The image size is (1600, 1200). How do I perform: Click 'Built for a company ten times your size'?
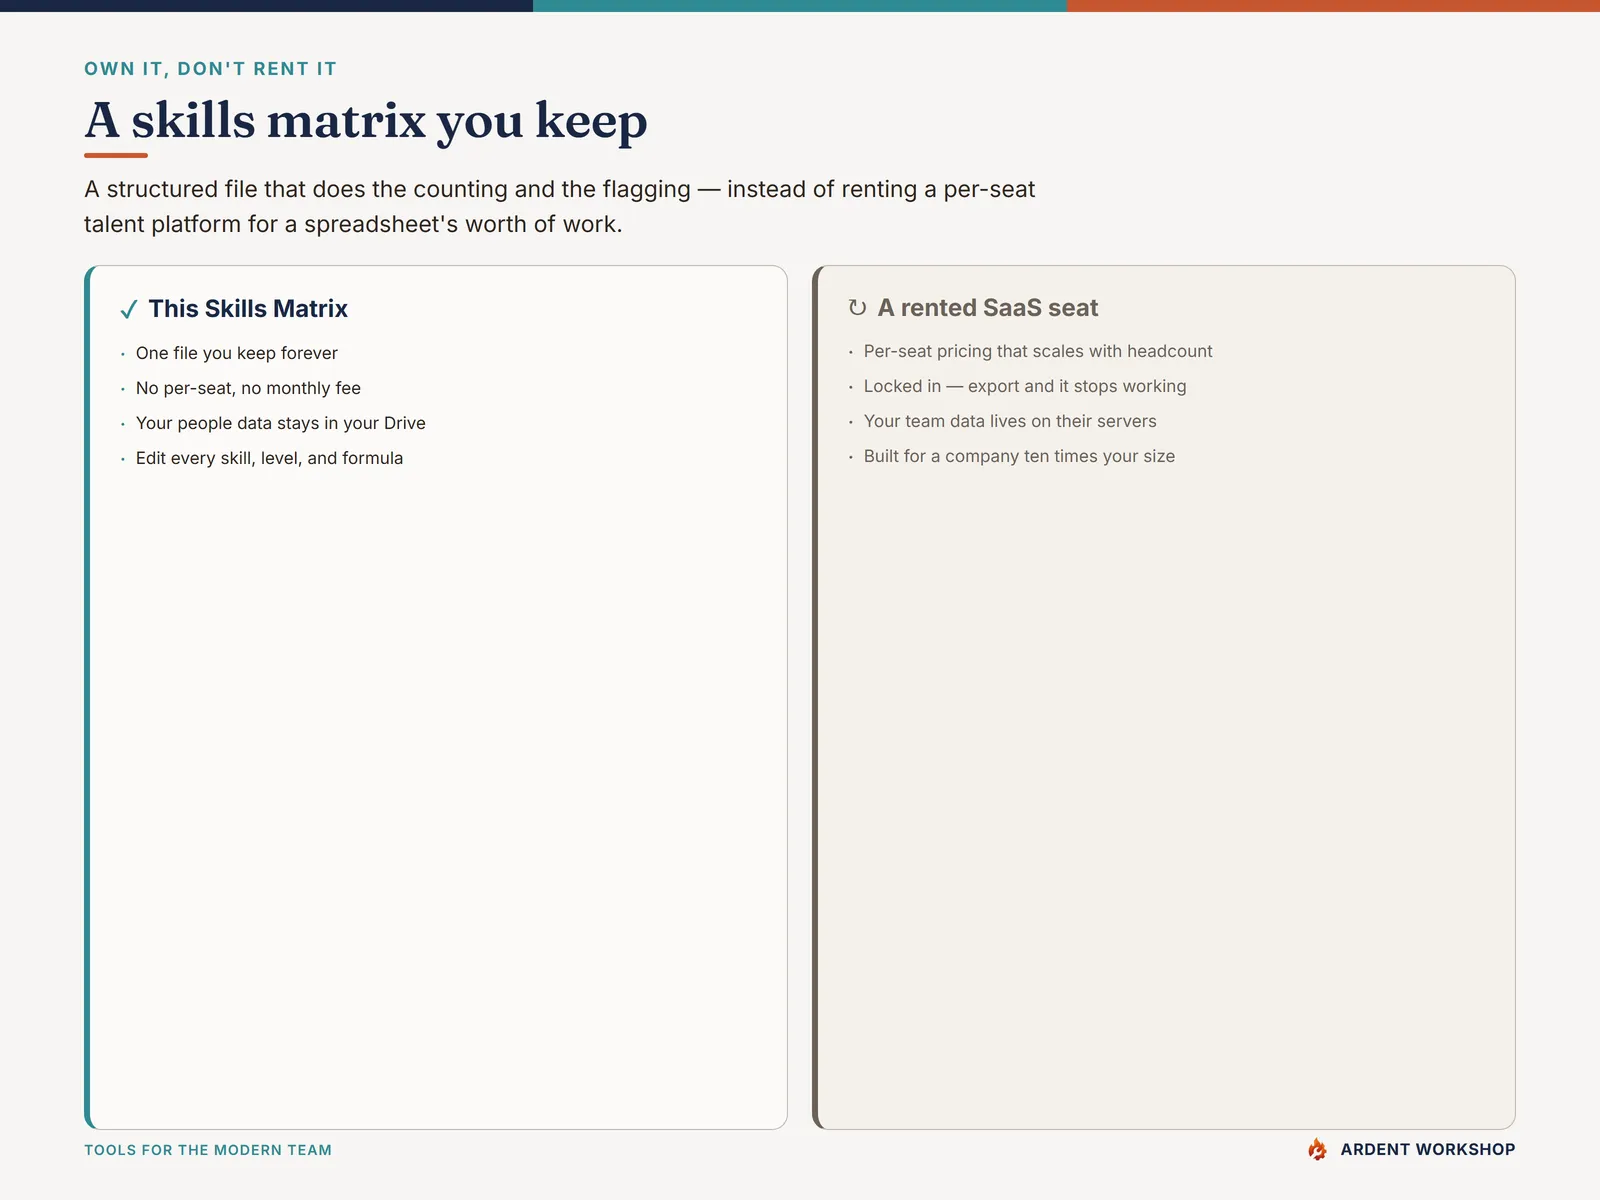click(x=1019, y=456)
